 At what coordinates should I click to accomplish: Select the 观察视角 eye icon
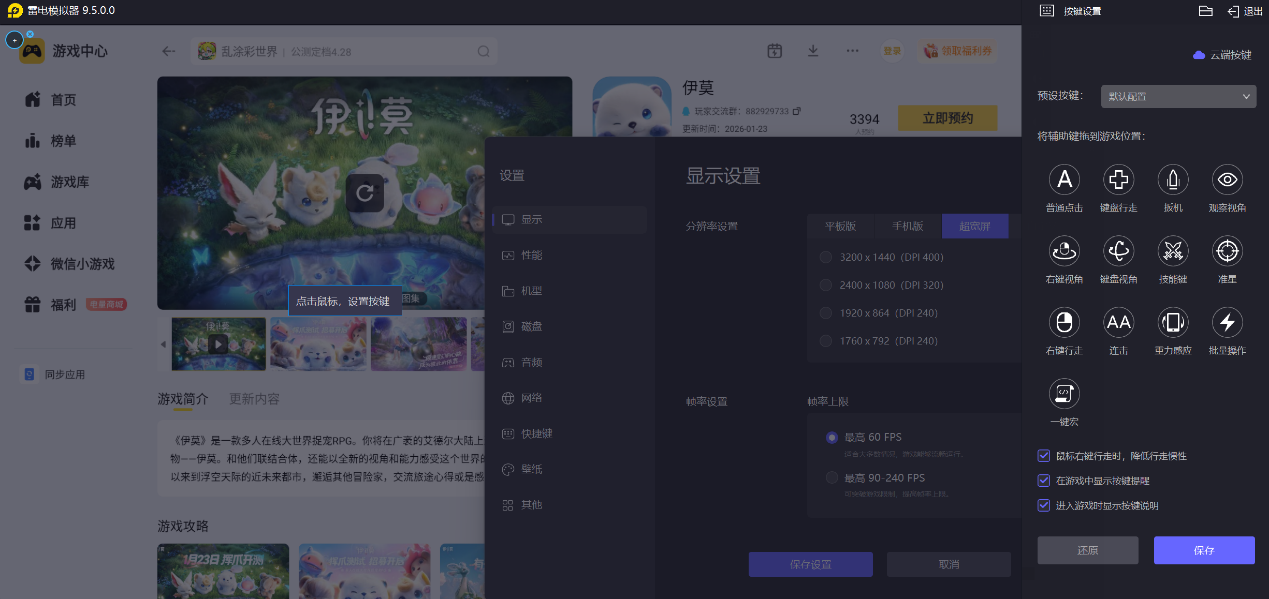1227,180
